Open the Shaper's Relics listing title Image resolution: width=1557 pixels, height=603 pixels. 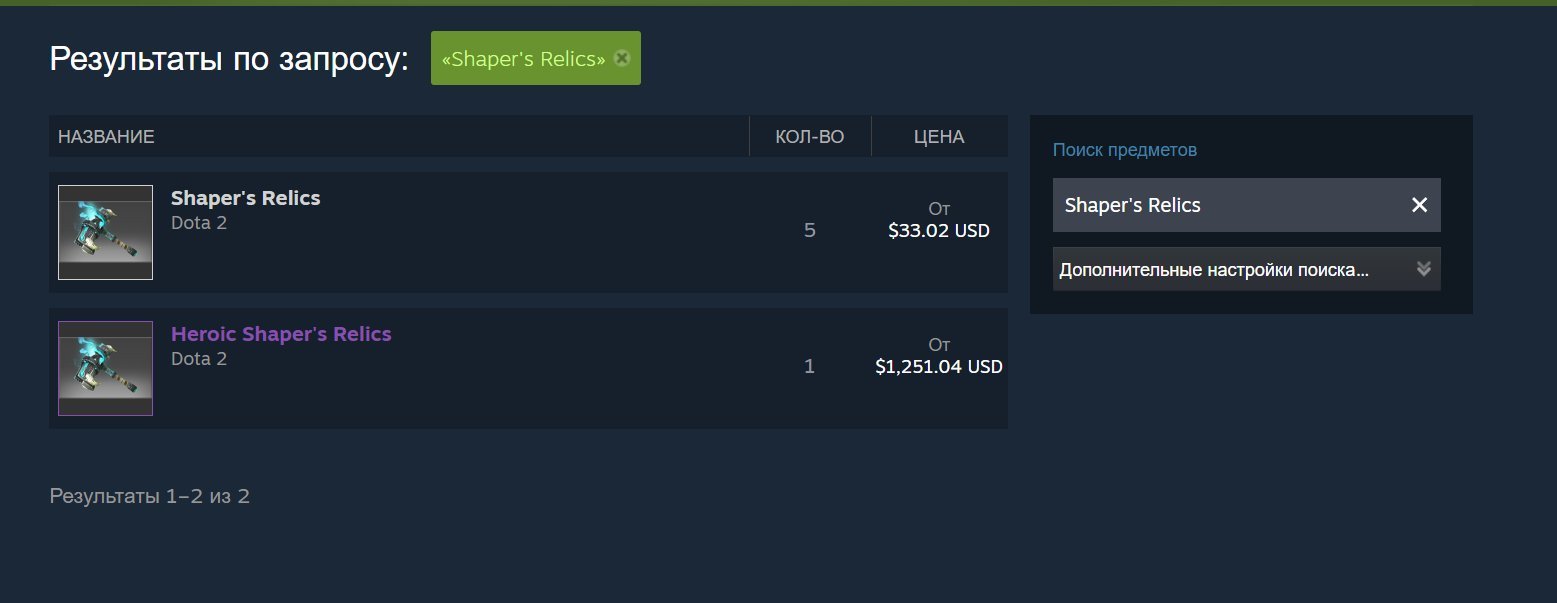pyautogui.click(x=245, y=198)
